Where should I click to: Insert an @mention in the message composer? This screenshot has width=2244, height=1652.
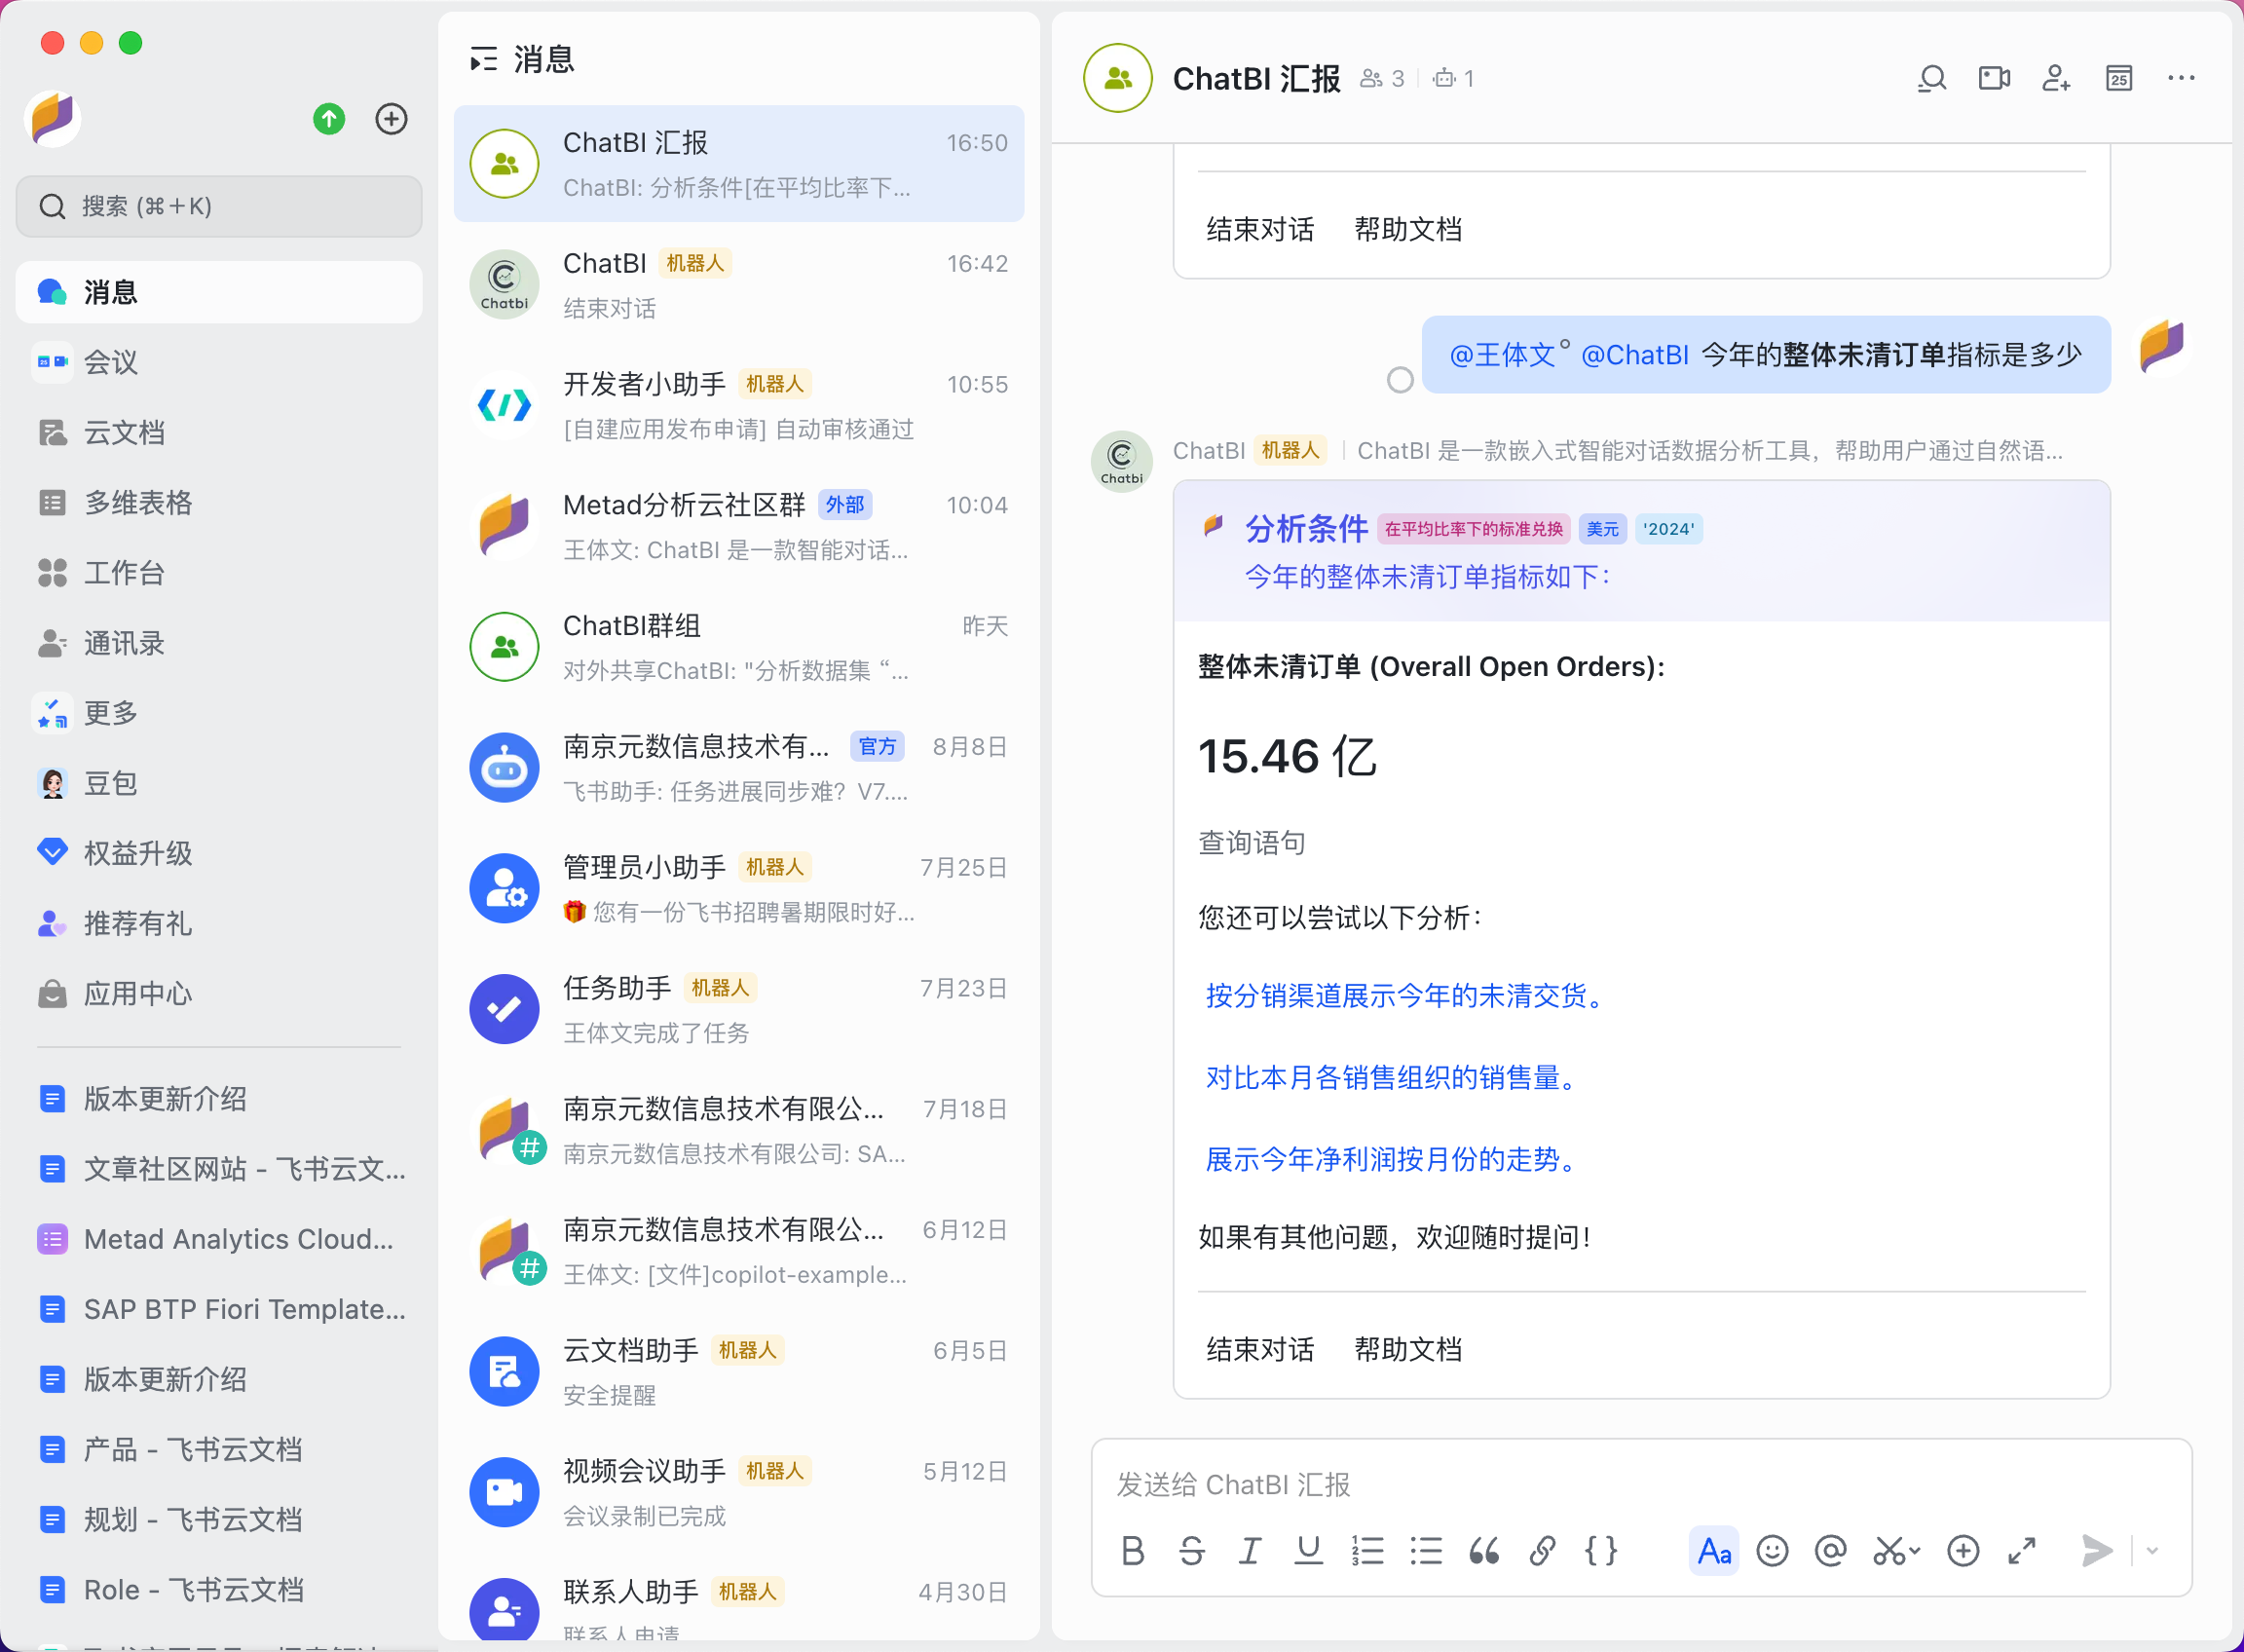tap(1829, 1551)
